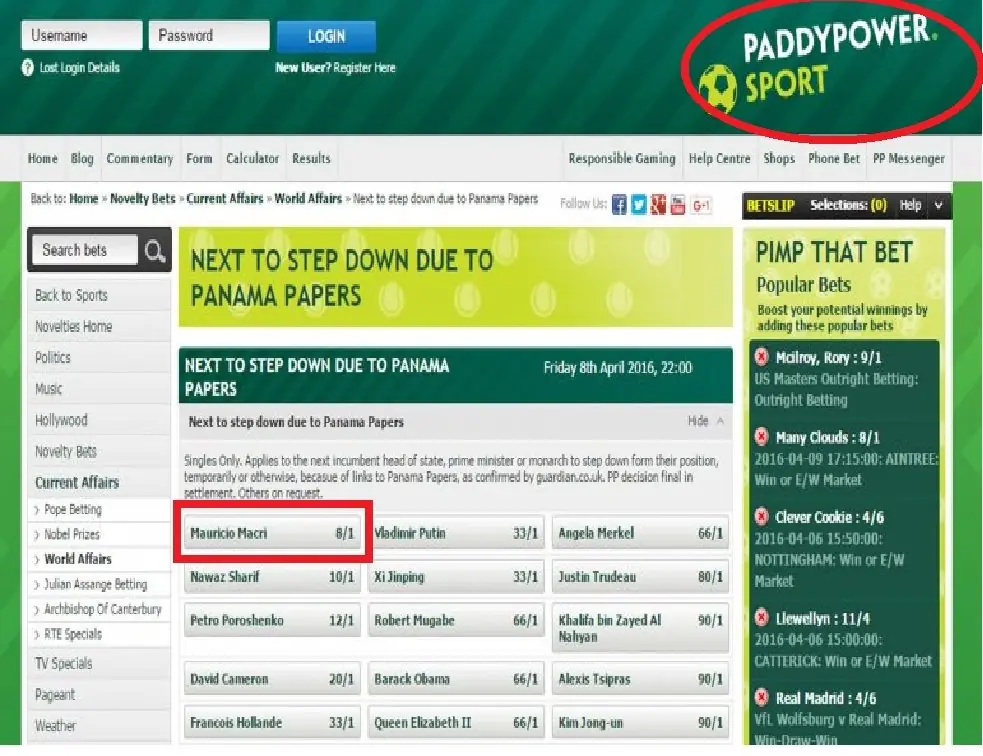
Task: Select Petro Poroshenko at 12/1
Action: point(272,621)
